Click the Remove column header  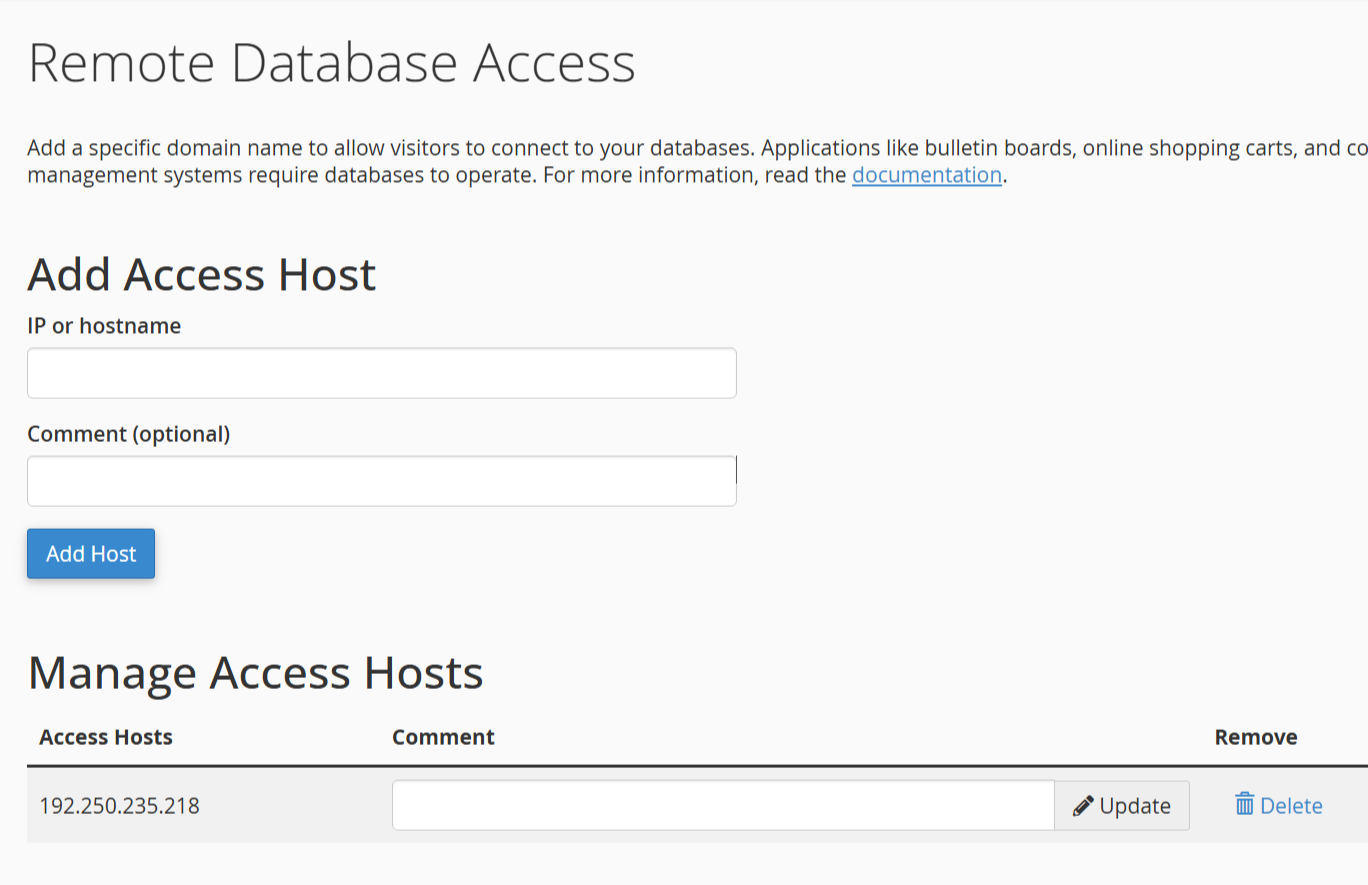1255,737
